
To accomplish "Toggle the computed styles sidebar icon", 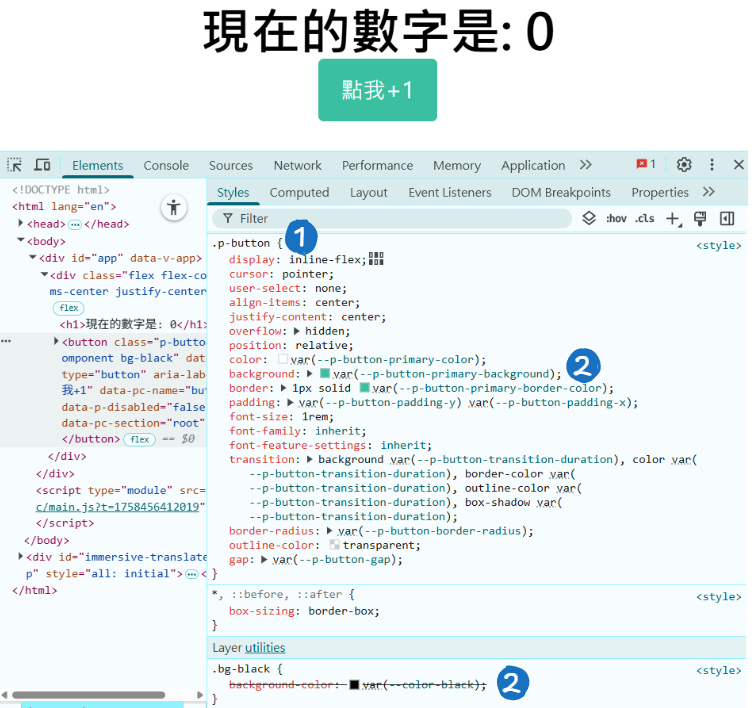I will click(x=727, y=219).
